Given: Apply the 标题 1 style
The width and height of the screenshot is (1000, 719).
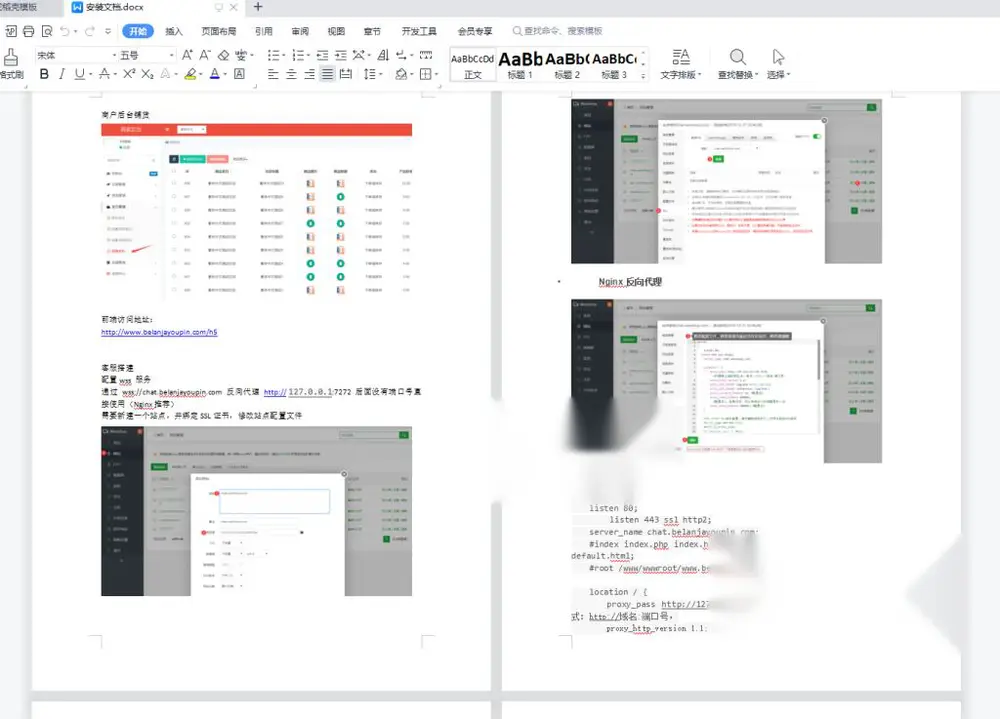Looking at the screenshot, I should [520, 64].
